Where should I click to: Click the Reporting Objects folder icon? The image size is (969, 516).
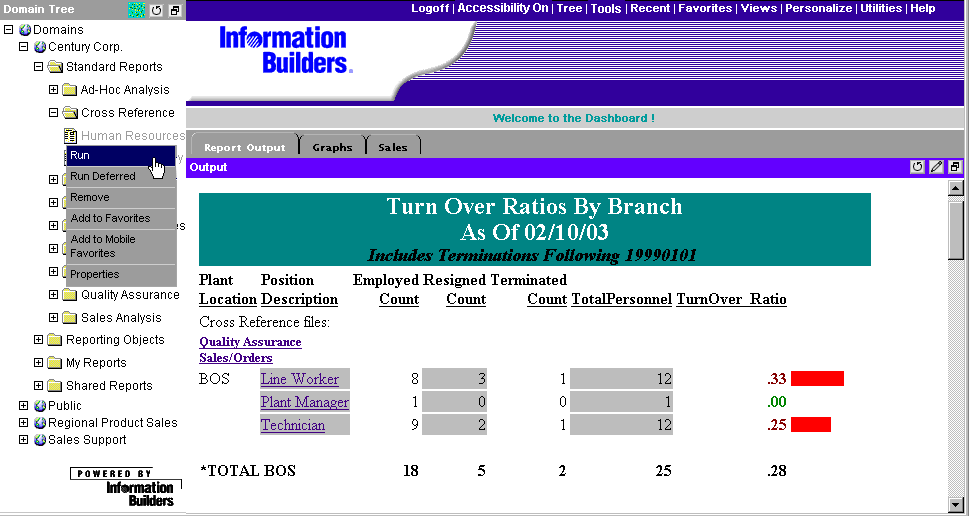55,340
